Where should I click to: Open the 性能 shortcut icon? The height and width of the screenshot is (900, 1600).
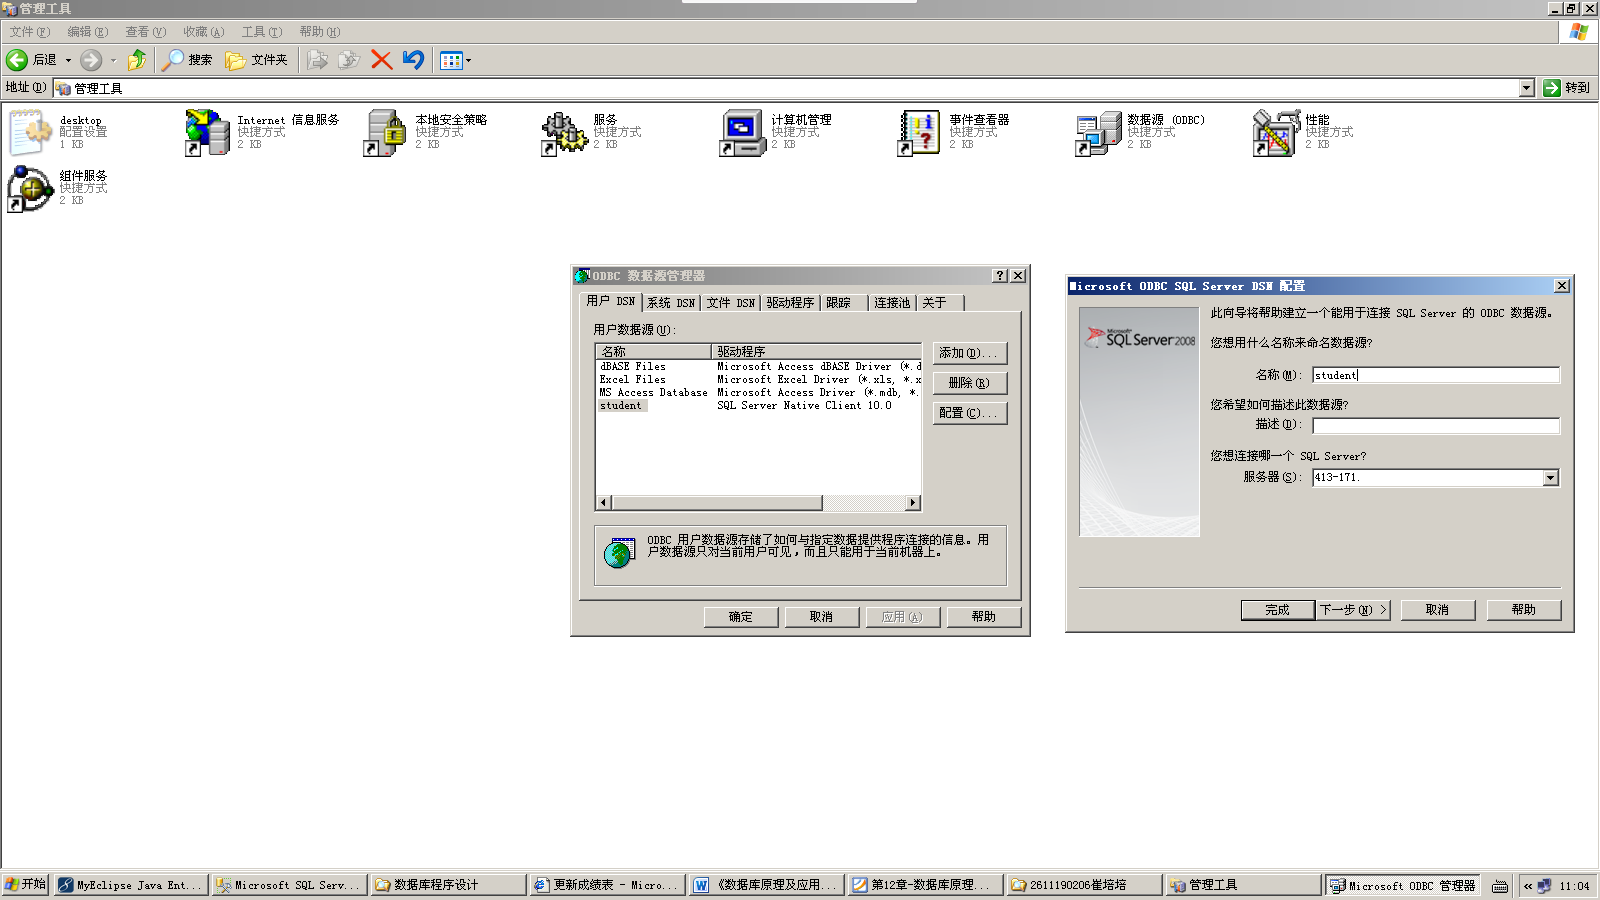coord(1276,132)
